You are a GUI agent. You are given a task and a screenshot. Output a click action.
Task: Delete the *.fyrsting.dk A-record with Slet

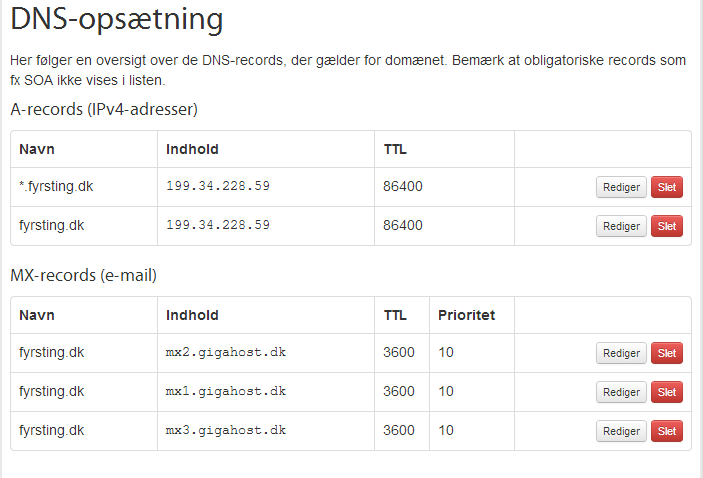pos(667,187)
